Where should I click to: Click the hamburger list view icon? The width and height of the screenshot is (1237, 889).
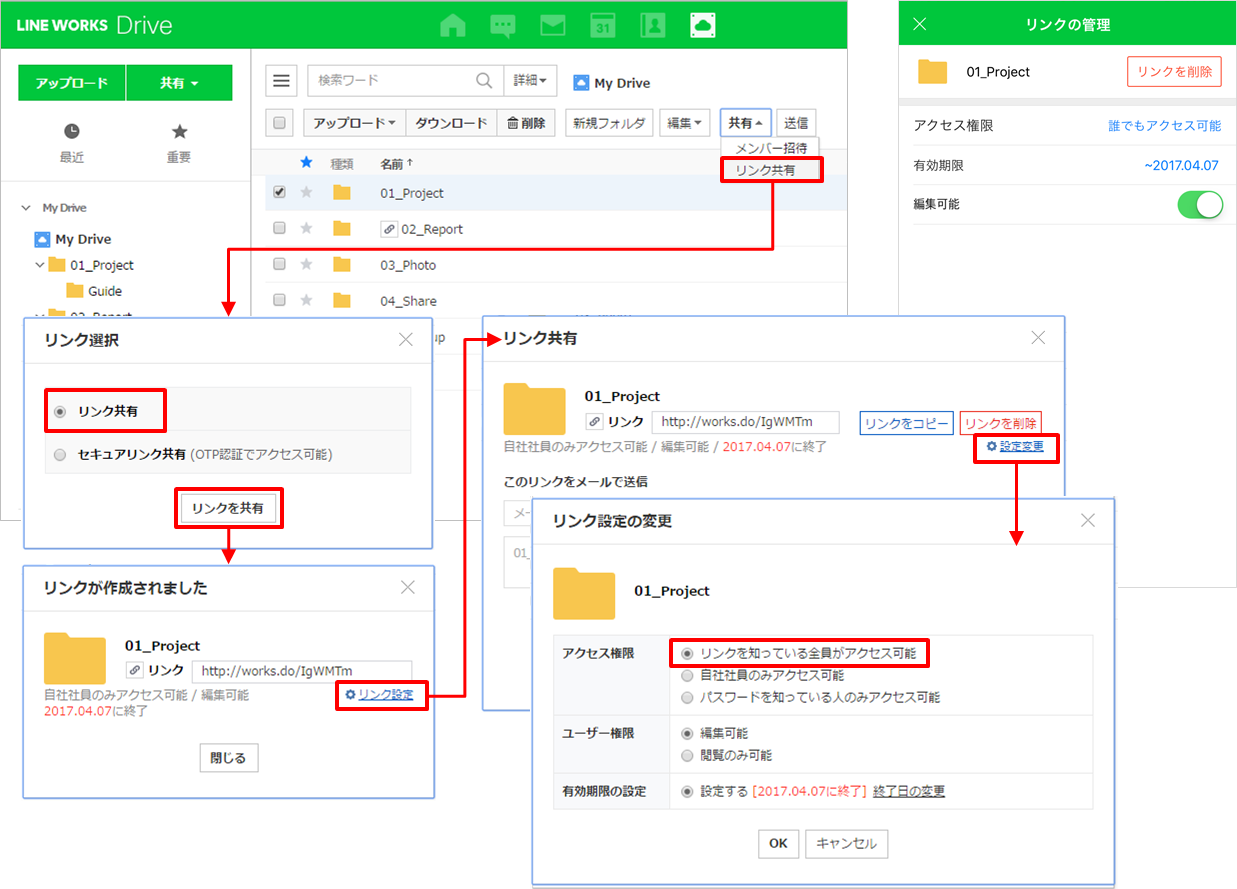(x=282, y=81)
